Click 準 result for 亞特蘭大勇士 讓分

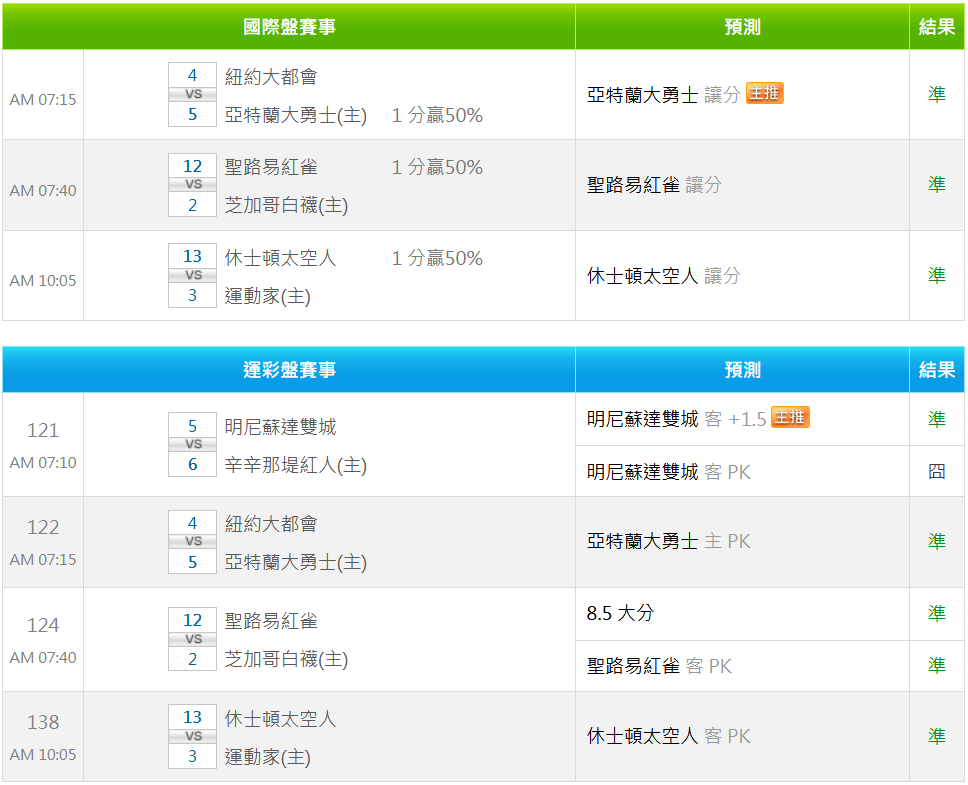(x=937, y=94)
